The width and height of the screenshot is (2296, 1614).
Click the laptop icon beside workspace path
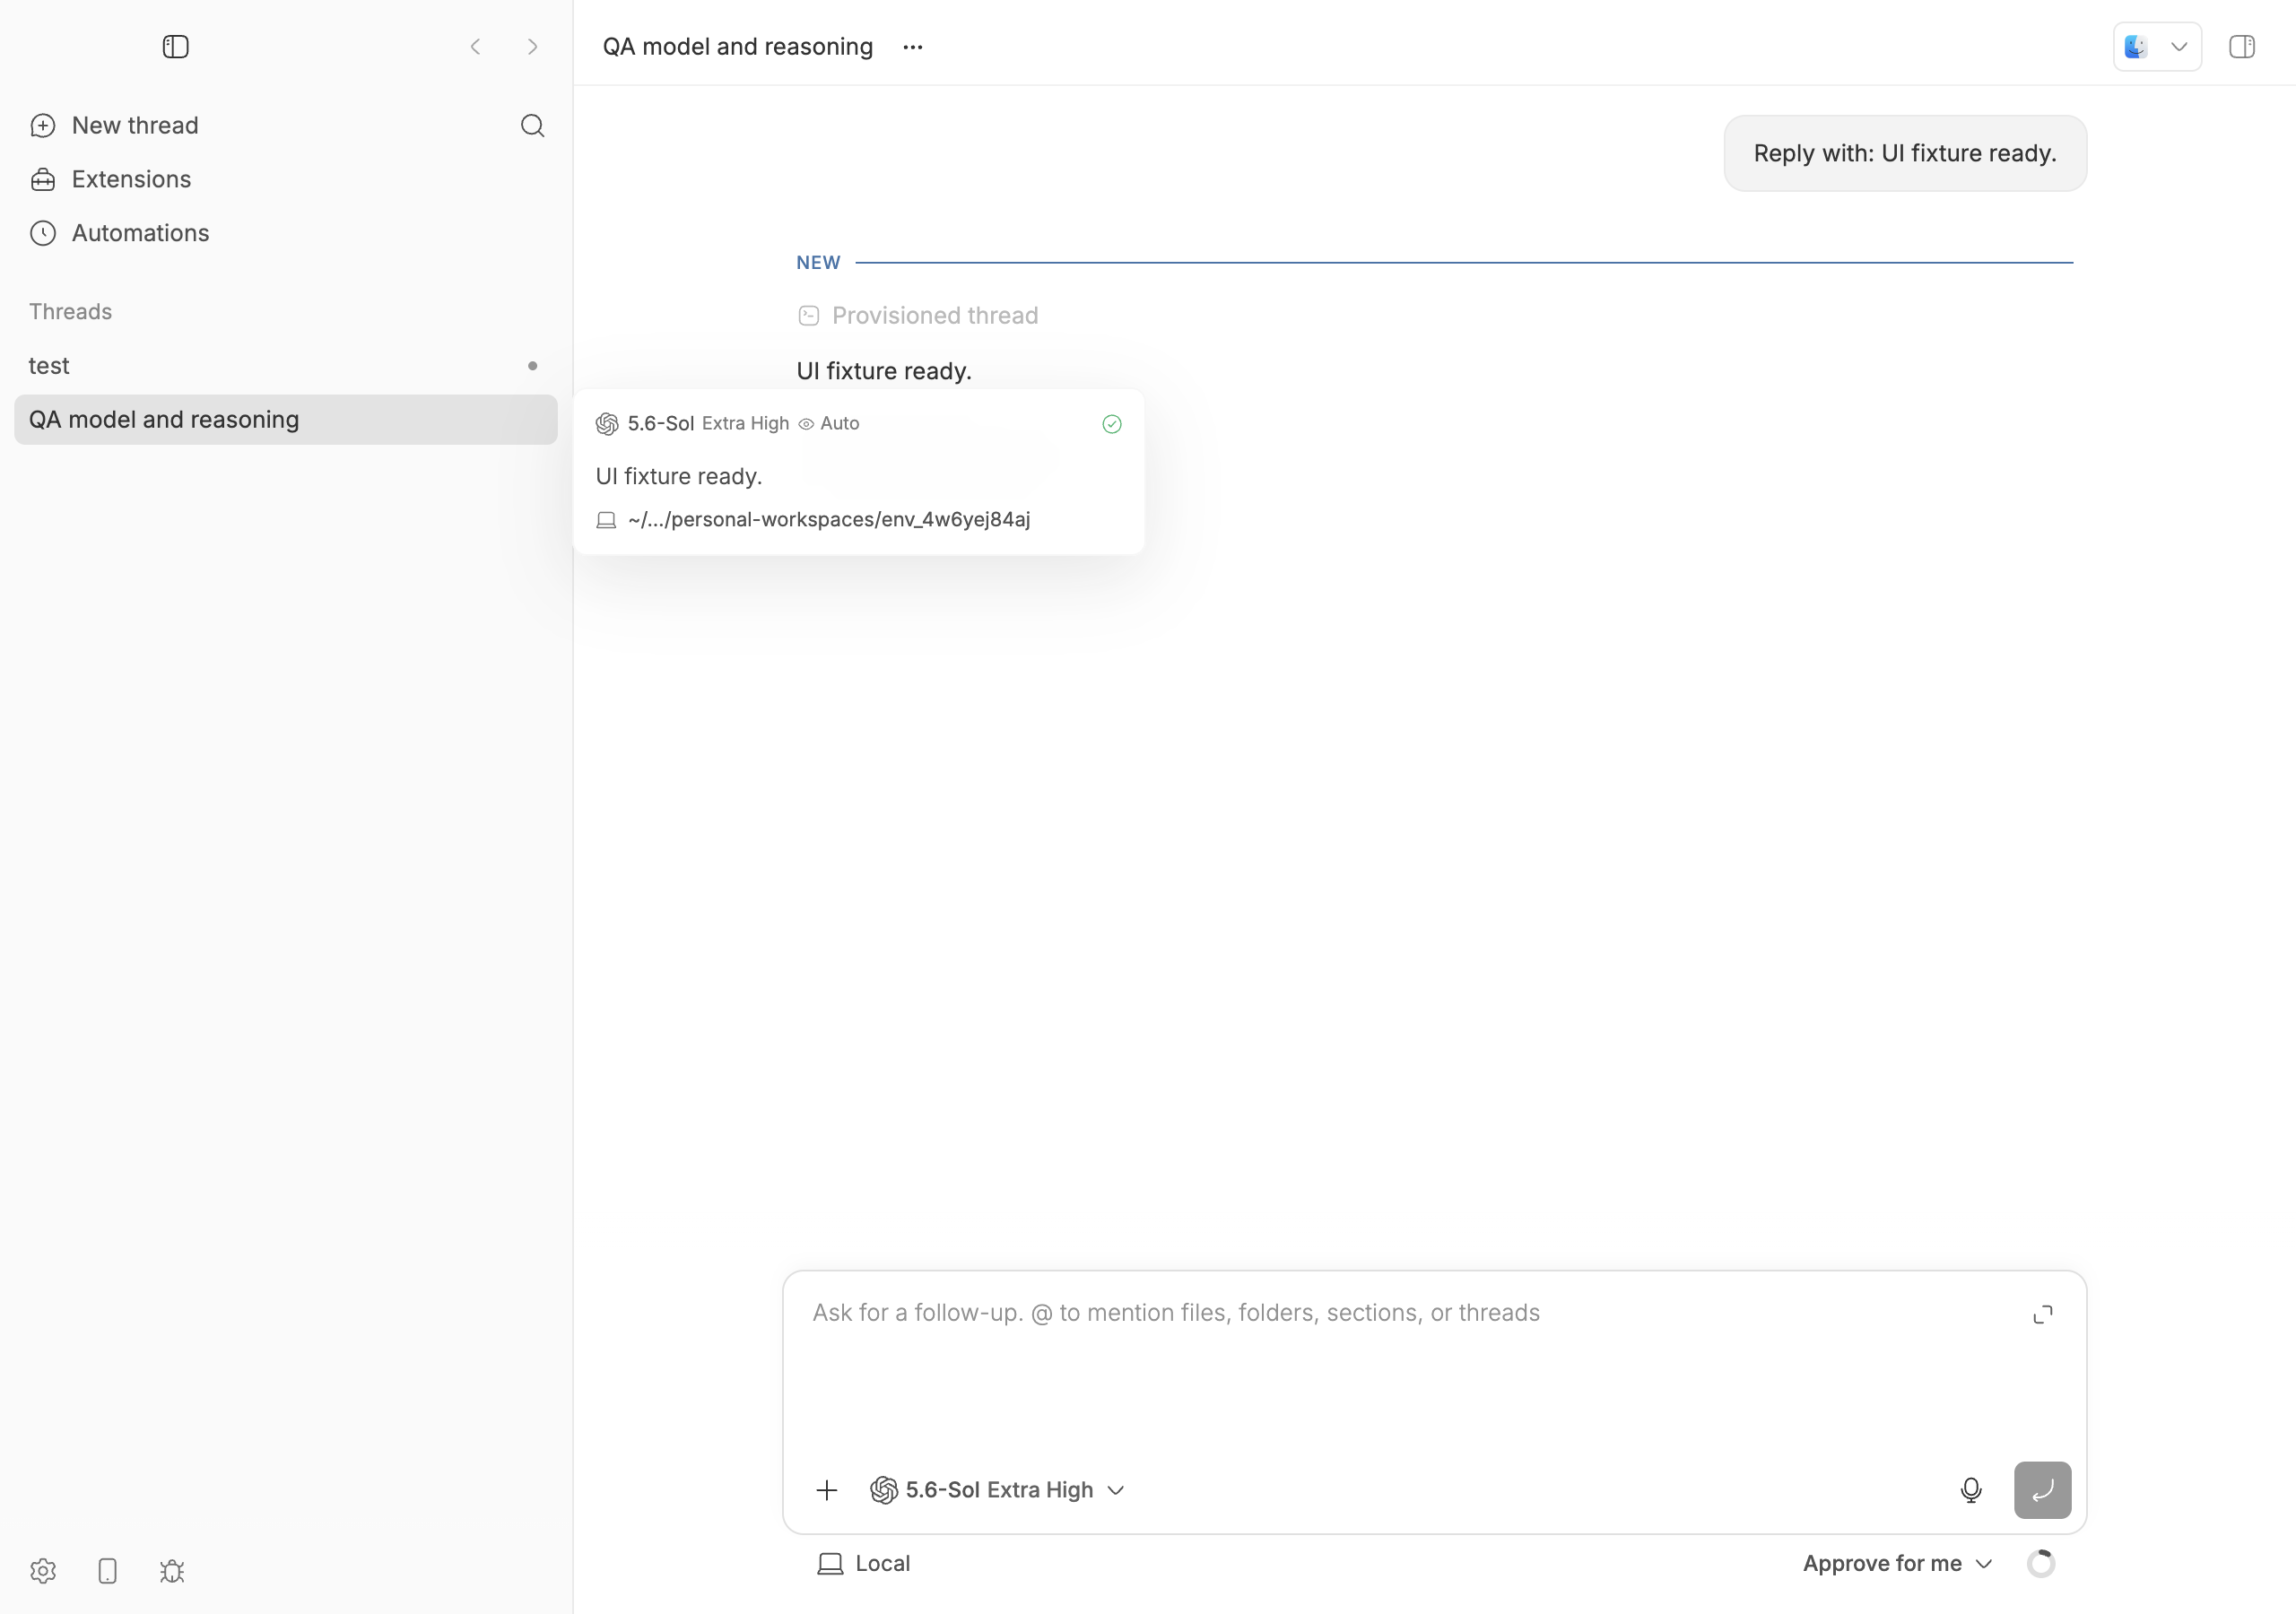point(606,520)
